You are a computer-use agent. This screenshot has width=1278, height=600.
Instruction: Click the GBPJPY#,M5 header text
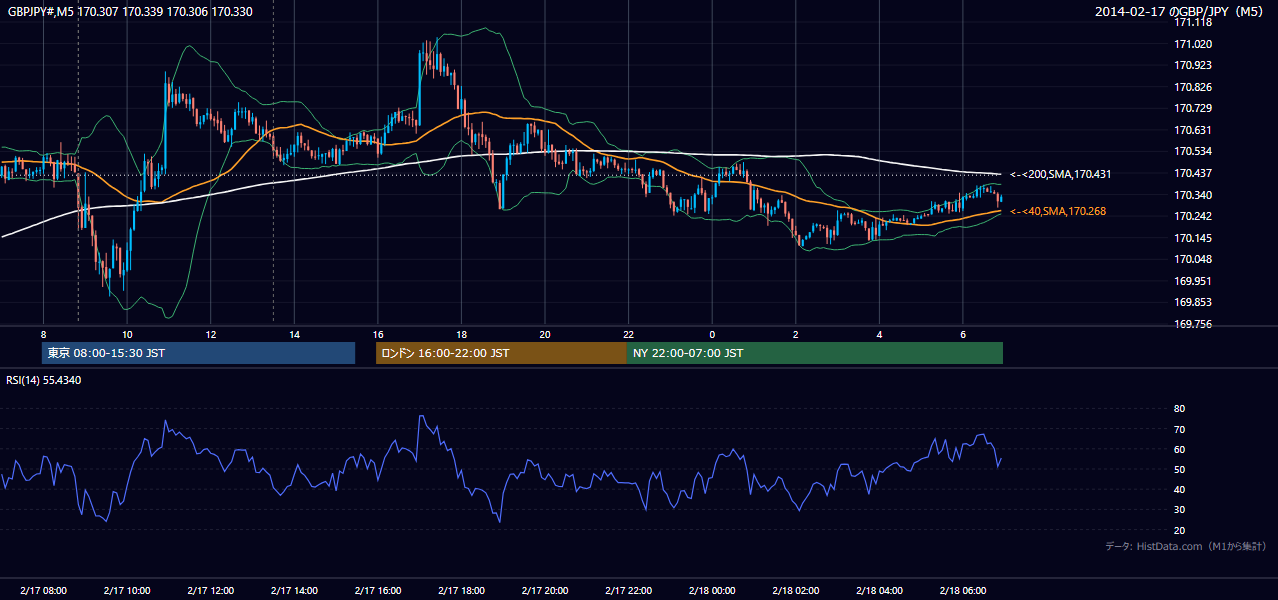(130, 12)
